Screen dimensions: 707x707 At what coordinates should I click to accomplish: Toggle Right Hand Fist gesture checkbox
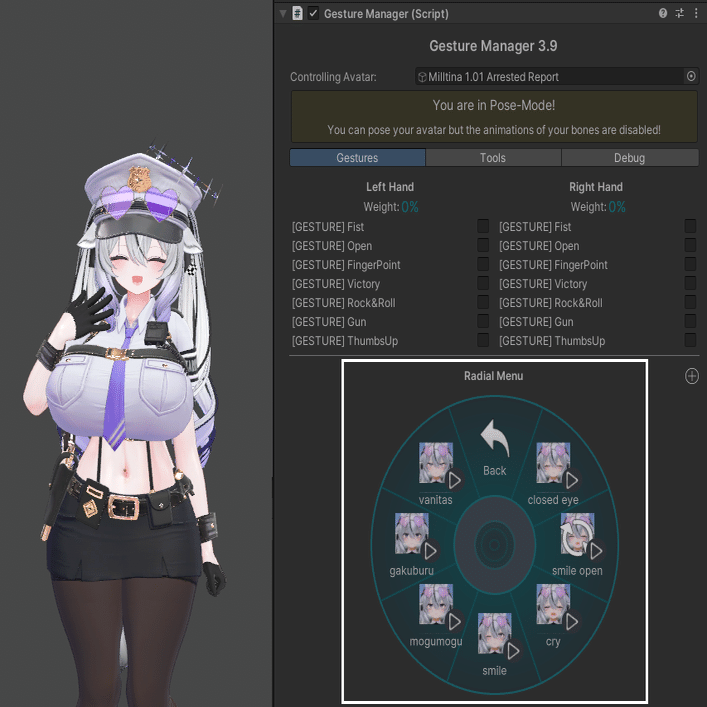click(690, 226)
